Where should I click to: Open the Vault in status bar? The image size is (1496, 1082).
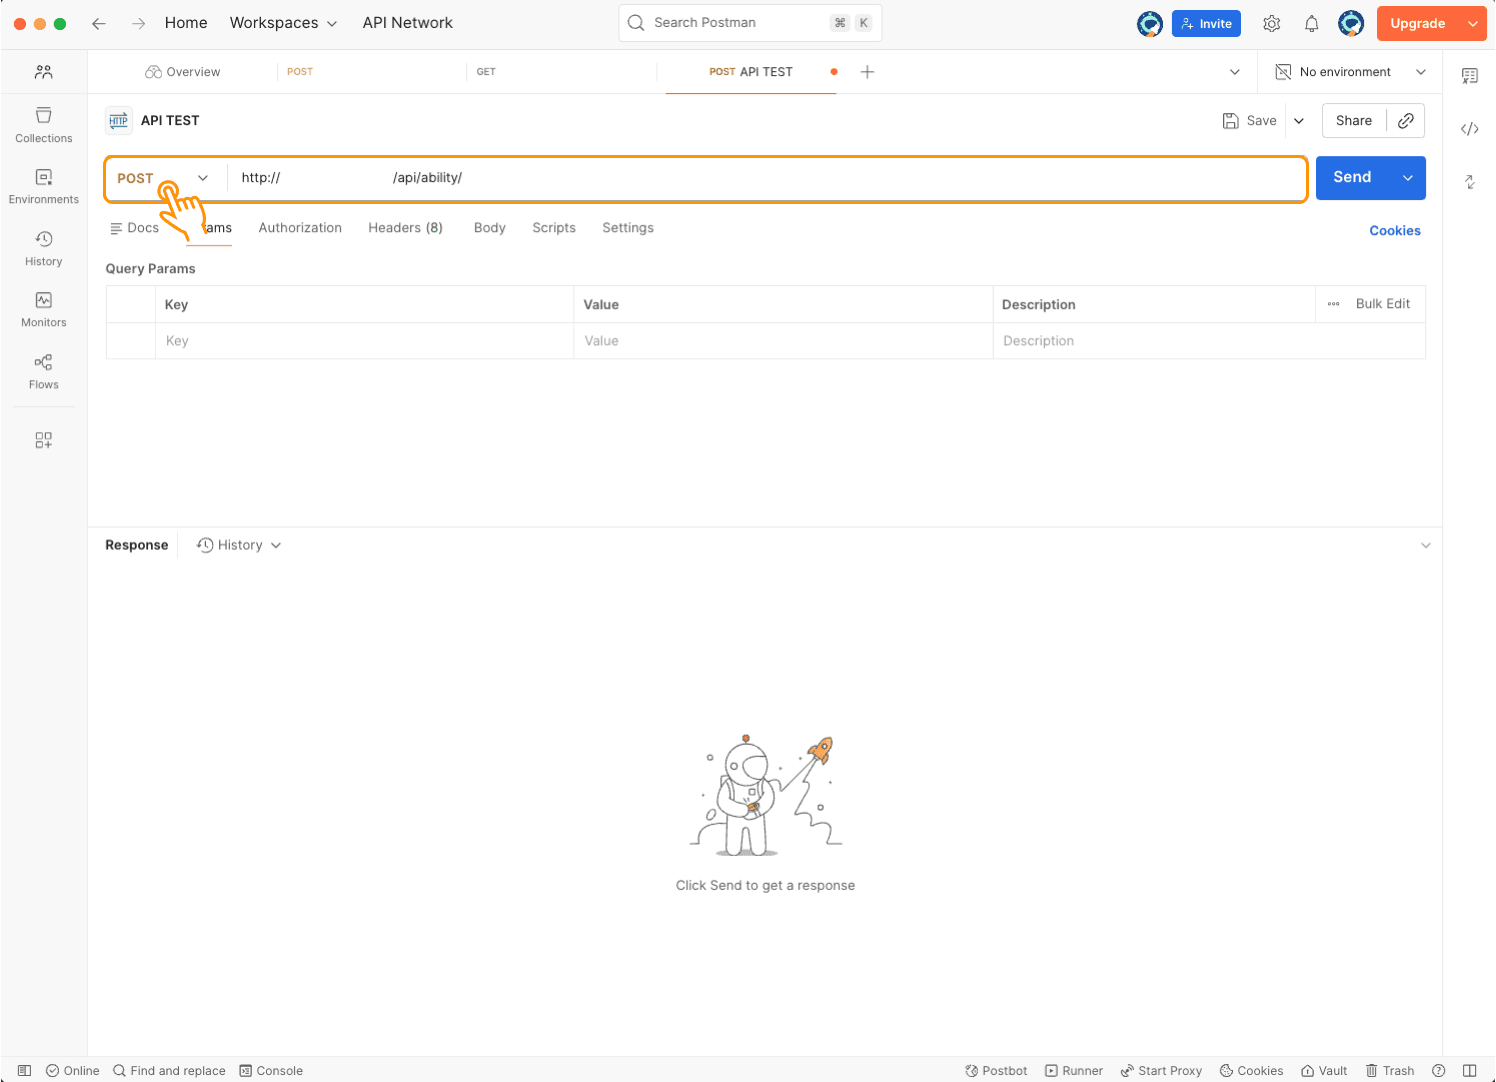tap(1324, 1070)
